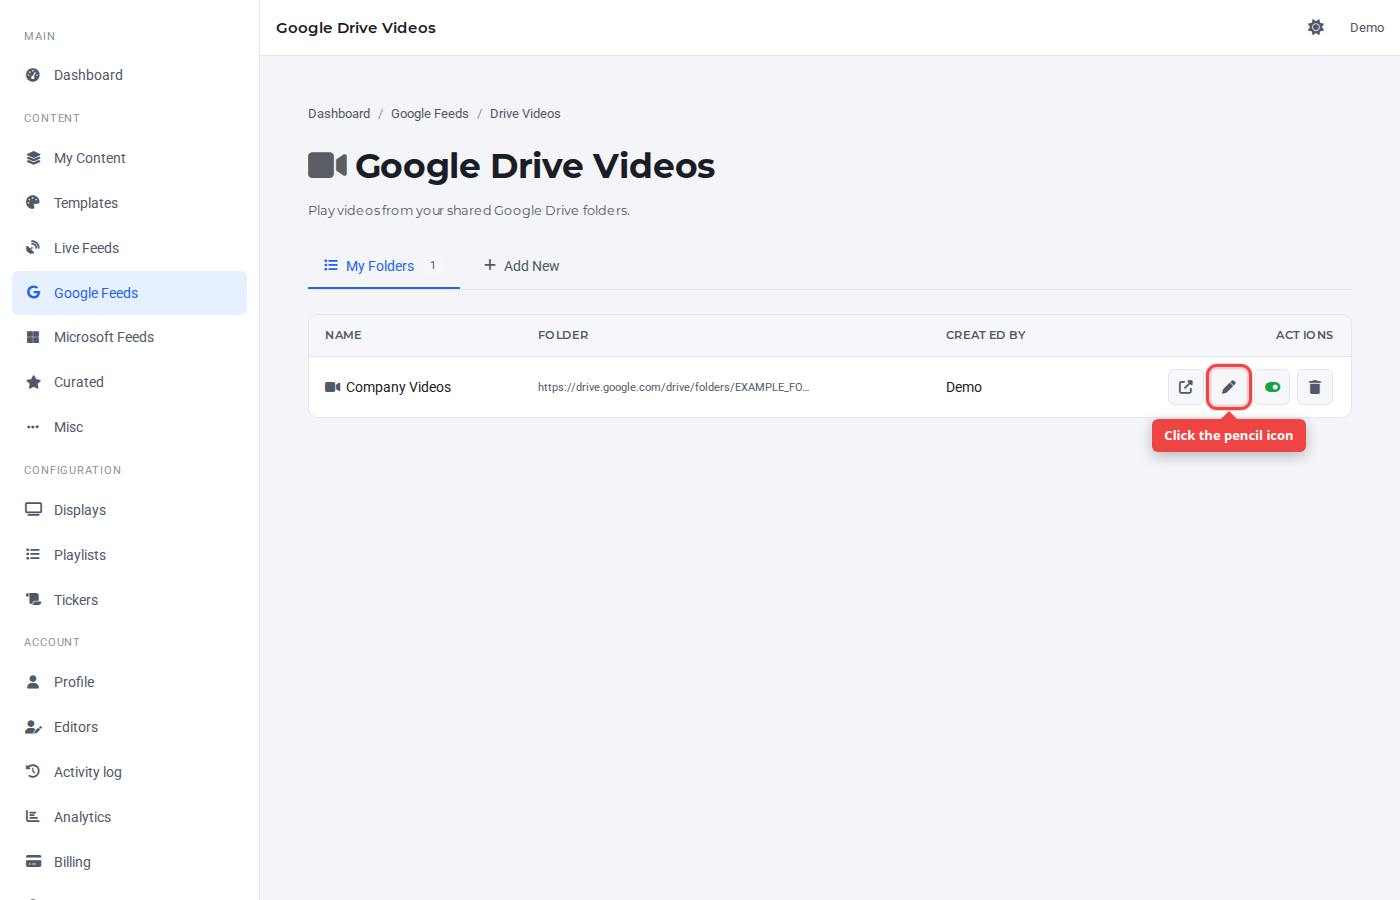The image size is (1400, 900).
Task: Toggle the Company Videos active switch
Action: tap(1272, 387)
